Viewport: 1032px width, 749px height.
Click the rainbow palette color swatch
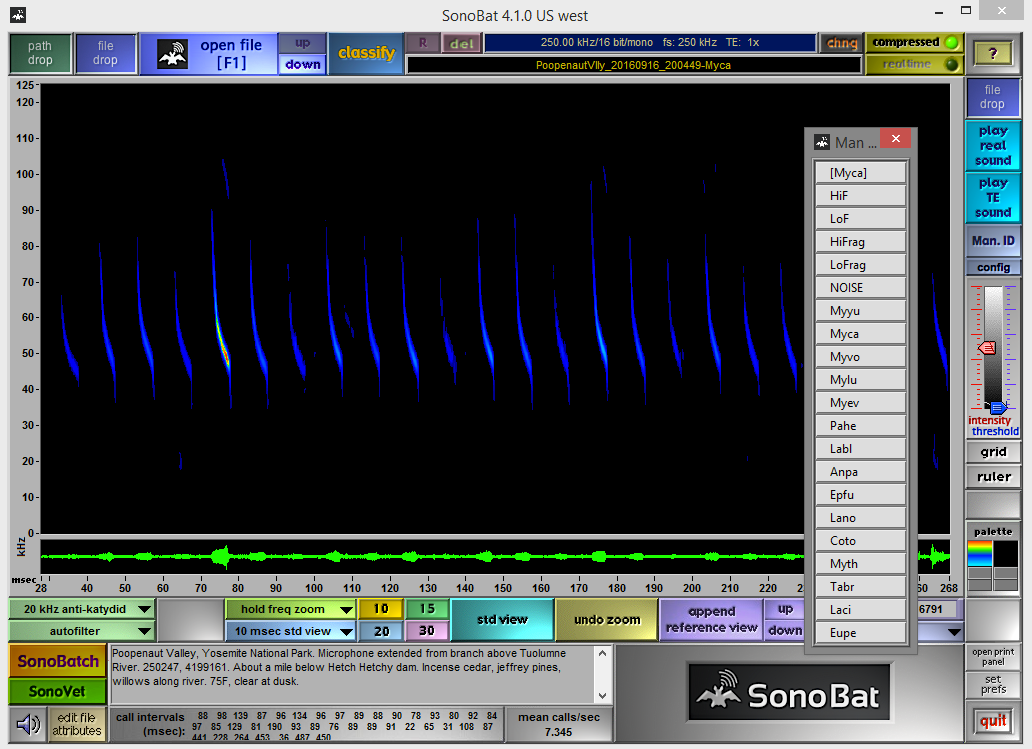pos(979,553)
